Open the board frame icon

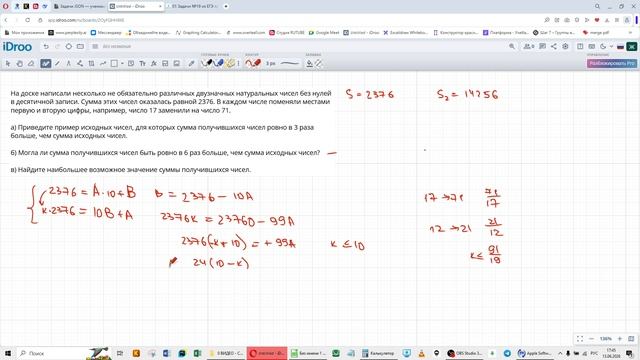[80, 47]
